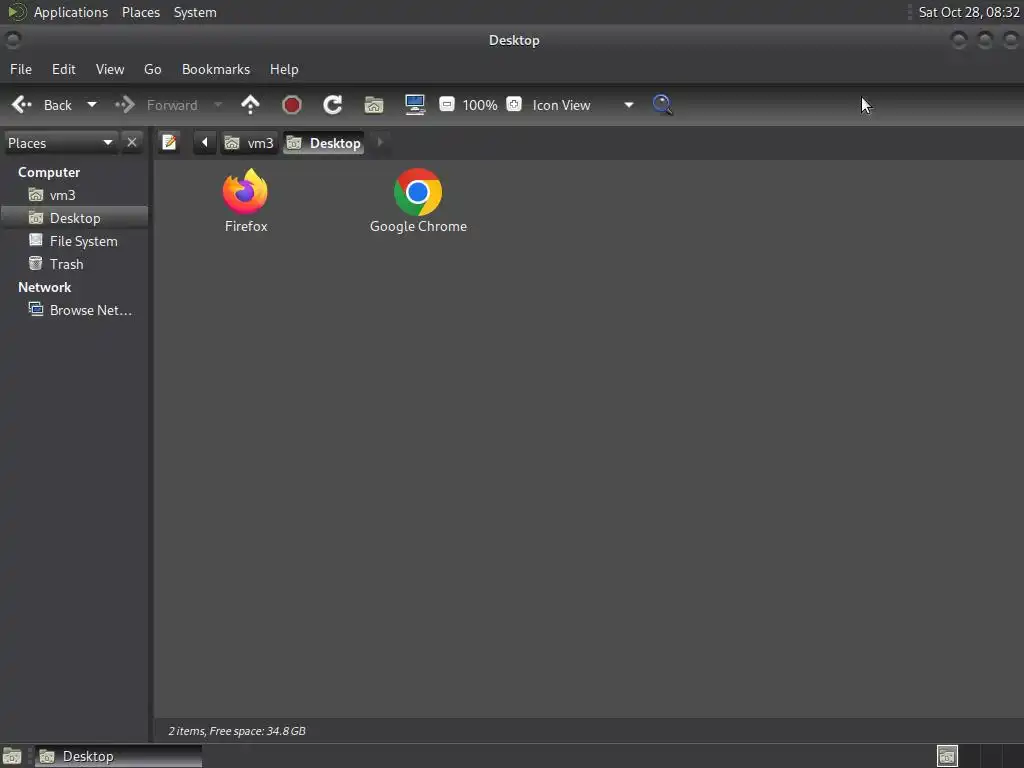Screen dimensions: 1024x768
Task: Click the clock showing Sat Oct 28
Action: pyautogui.click(x=968, y=12)
